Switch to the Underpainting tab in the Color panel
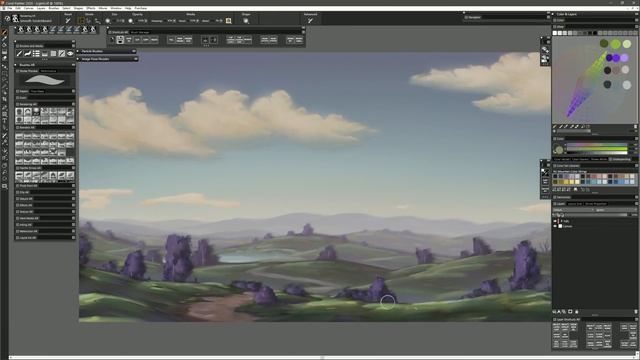640x360 pixels. click(x=620, y=159)
